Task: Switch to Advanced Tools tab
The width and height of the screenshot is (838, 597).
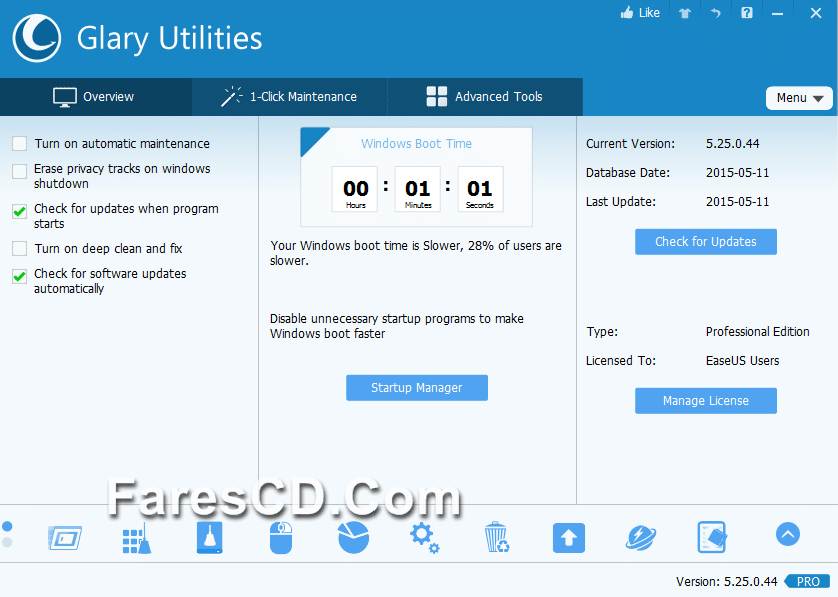Action: (x=485, y=97)
